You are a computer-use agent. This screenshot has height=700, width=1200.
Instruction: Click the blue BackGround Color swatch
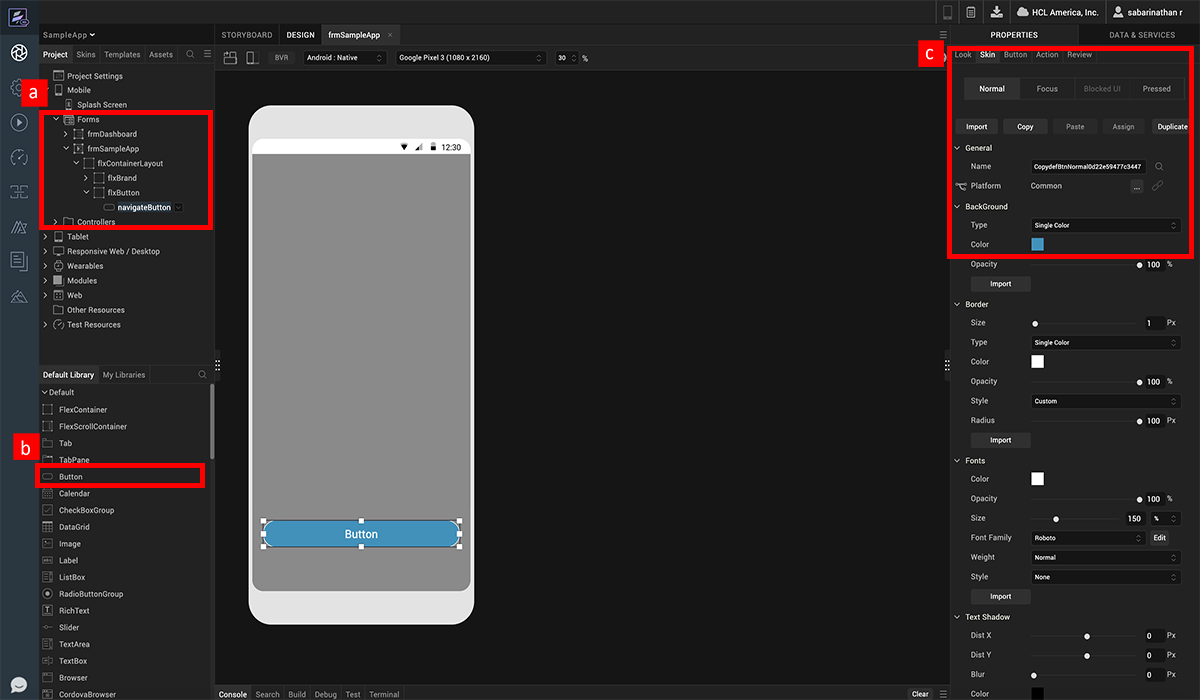[x=1037, y=244]
